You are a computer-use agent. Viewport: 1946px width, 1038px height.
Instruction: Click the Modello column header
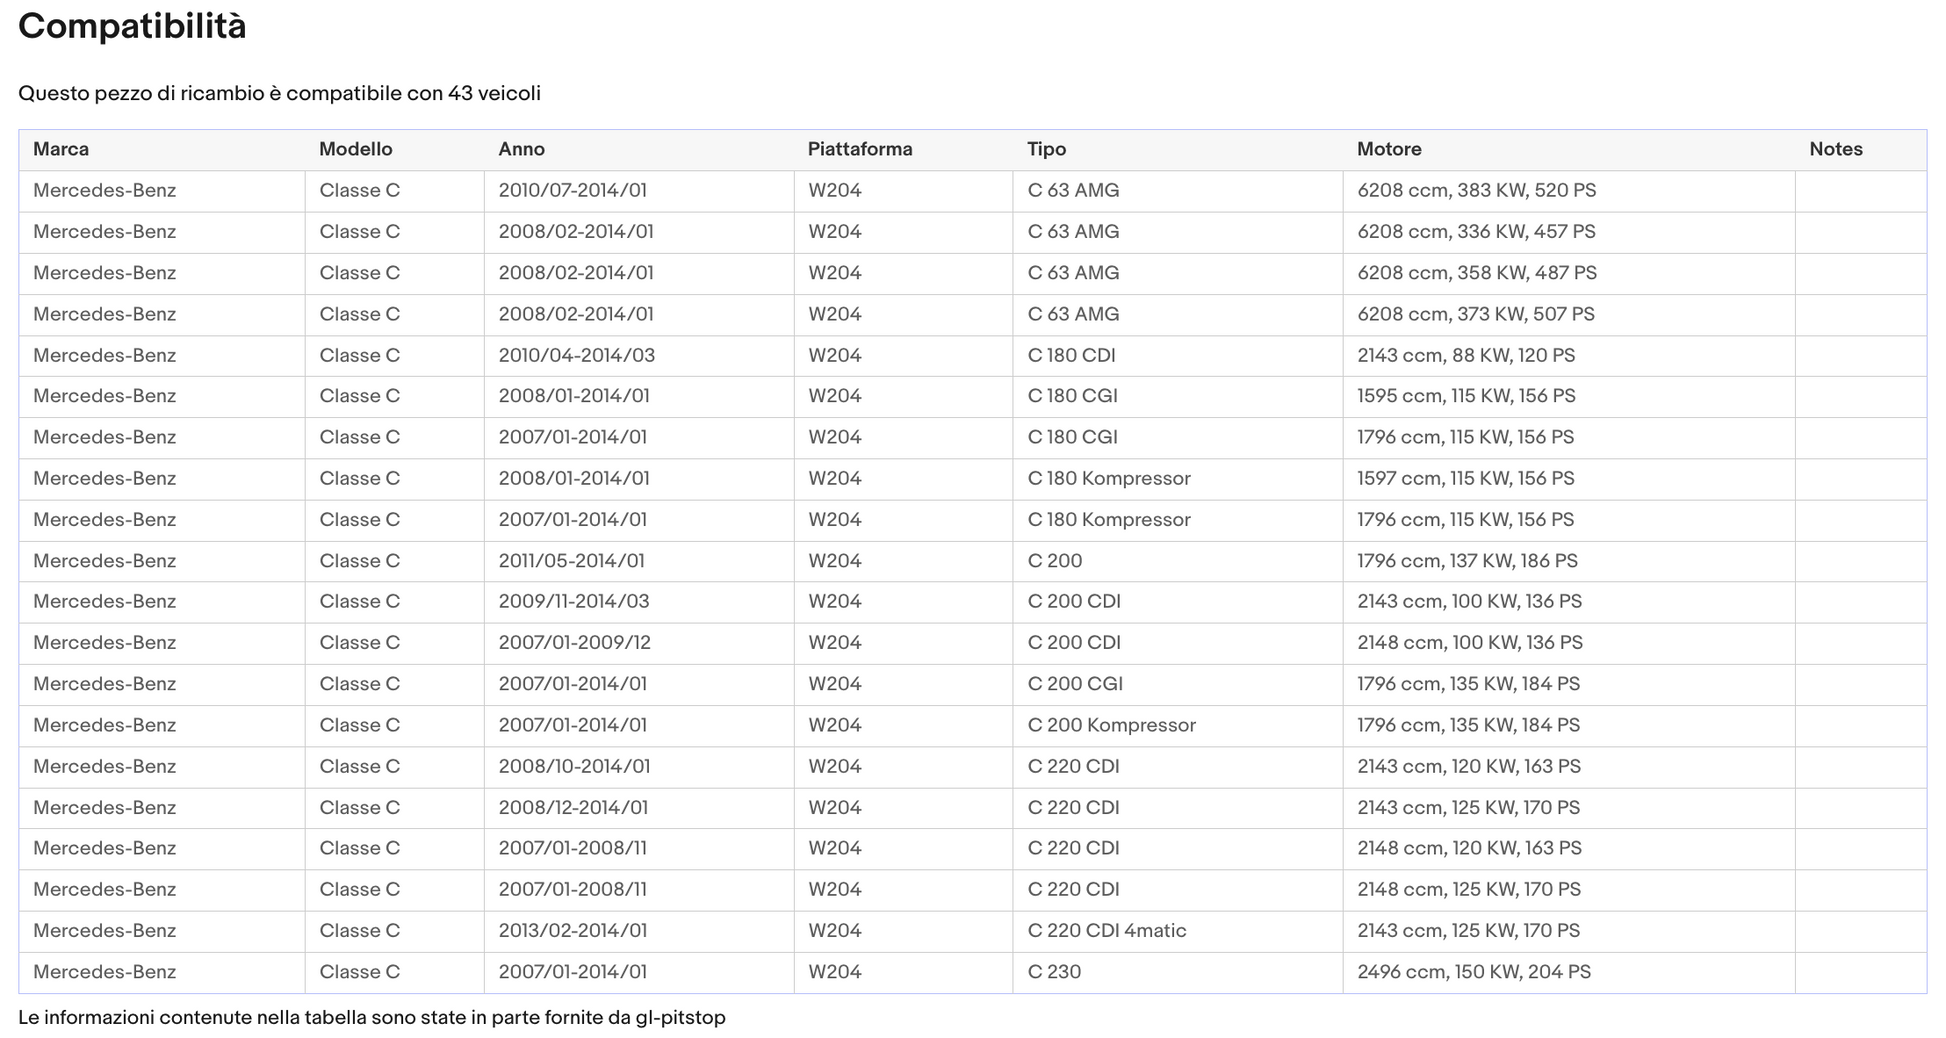(355, 149)
